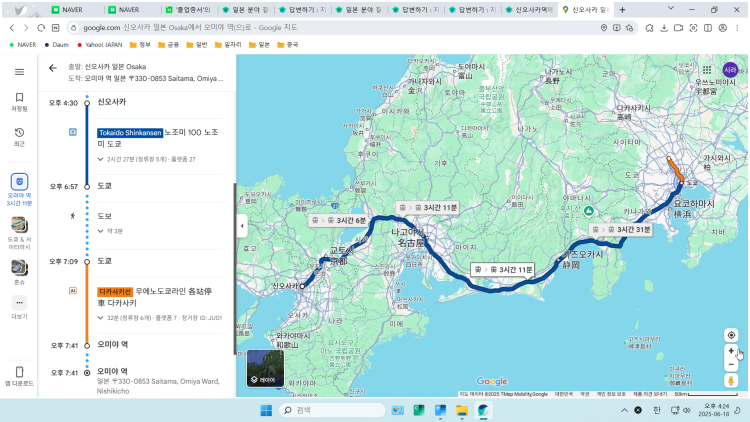Click the browser forward button

(26, 28)
